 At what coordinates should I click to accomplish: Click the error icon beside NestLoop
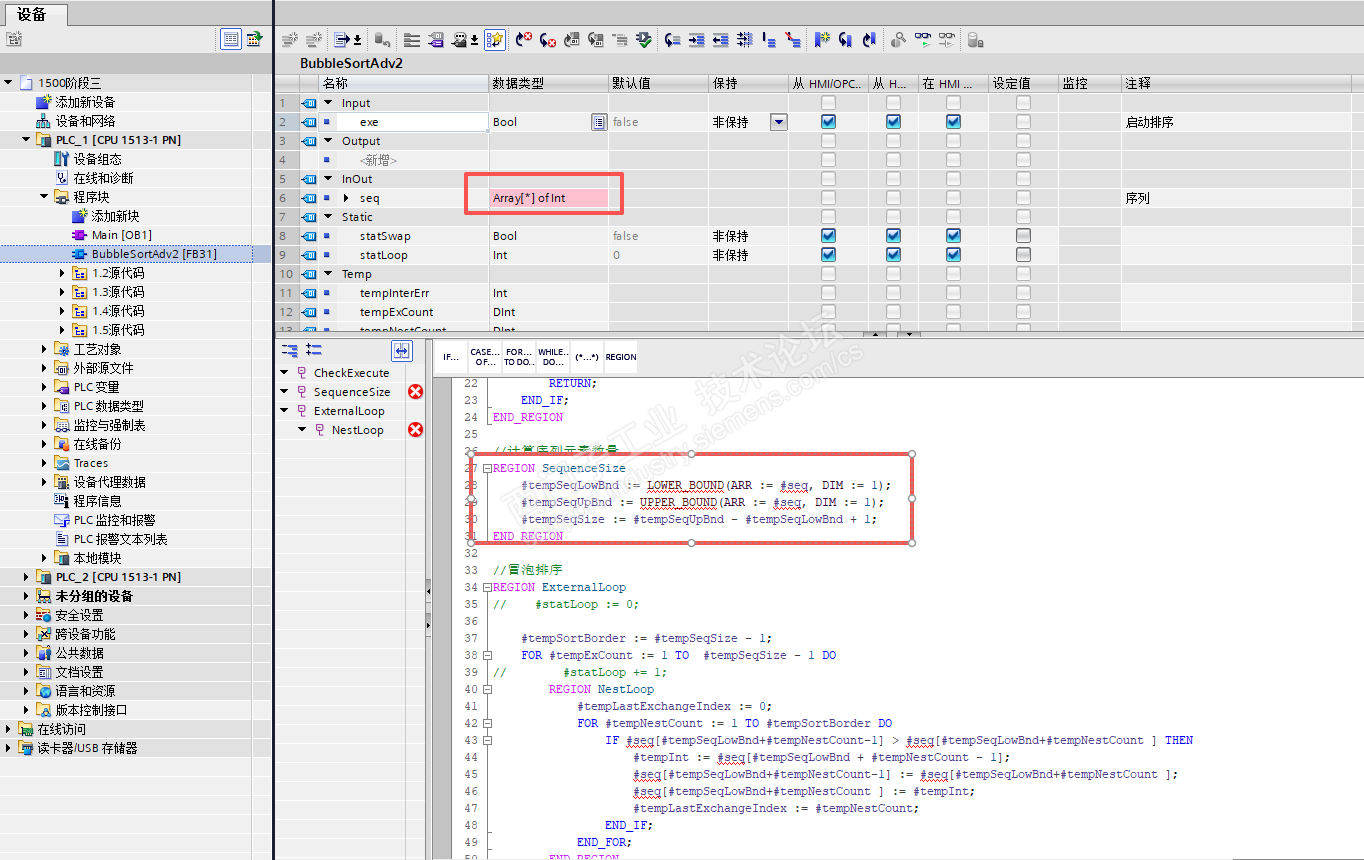click(x=415, y=430)
